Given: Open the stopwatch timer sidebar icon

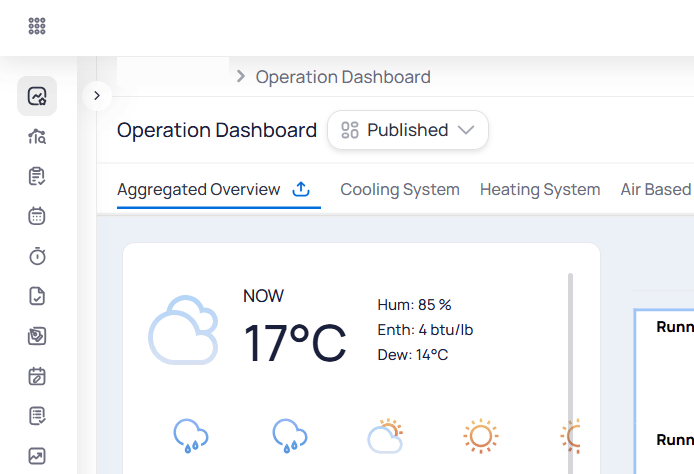Looking at the screenshot, I should click(37, 256).
